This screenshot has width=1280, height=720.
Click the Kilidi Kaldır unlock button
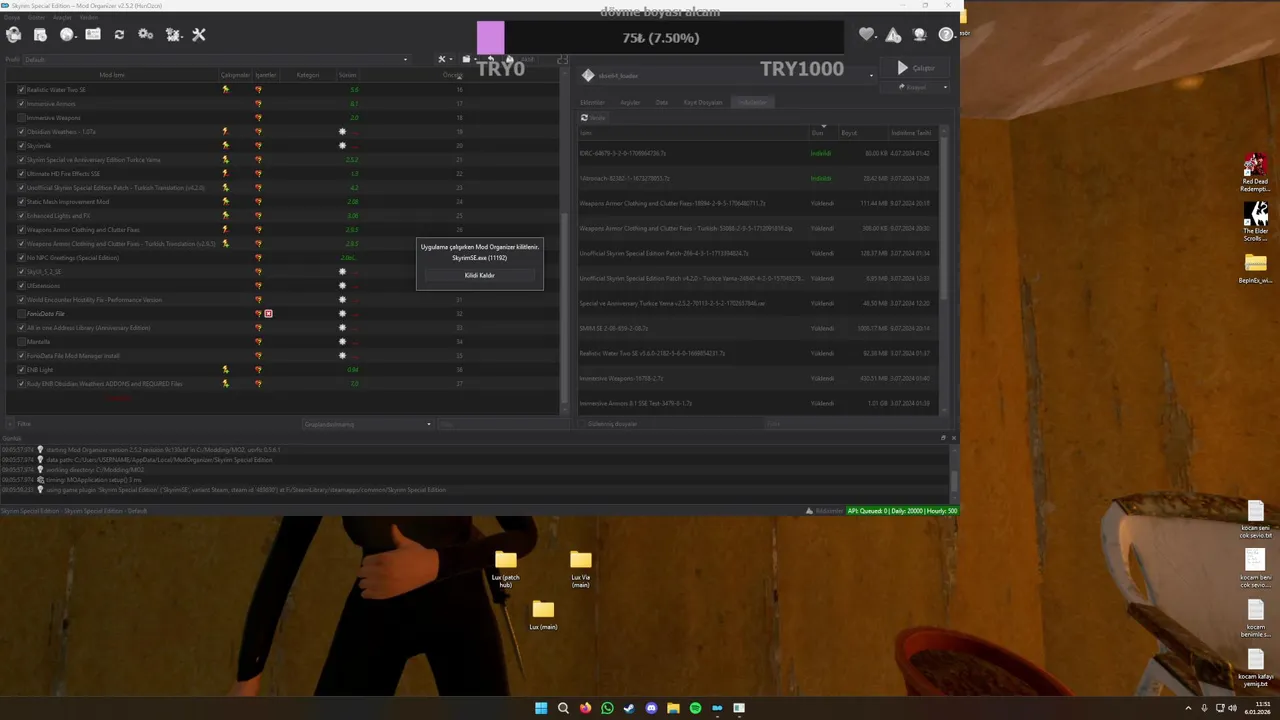pyautogui.click(x=480, y=275)
